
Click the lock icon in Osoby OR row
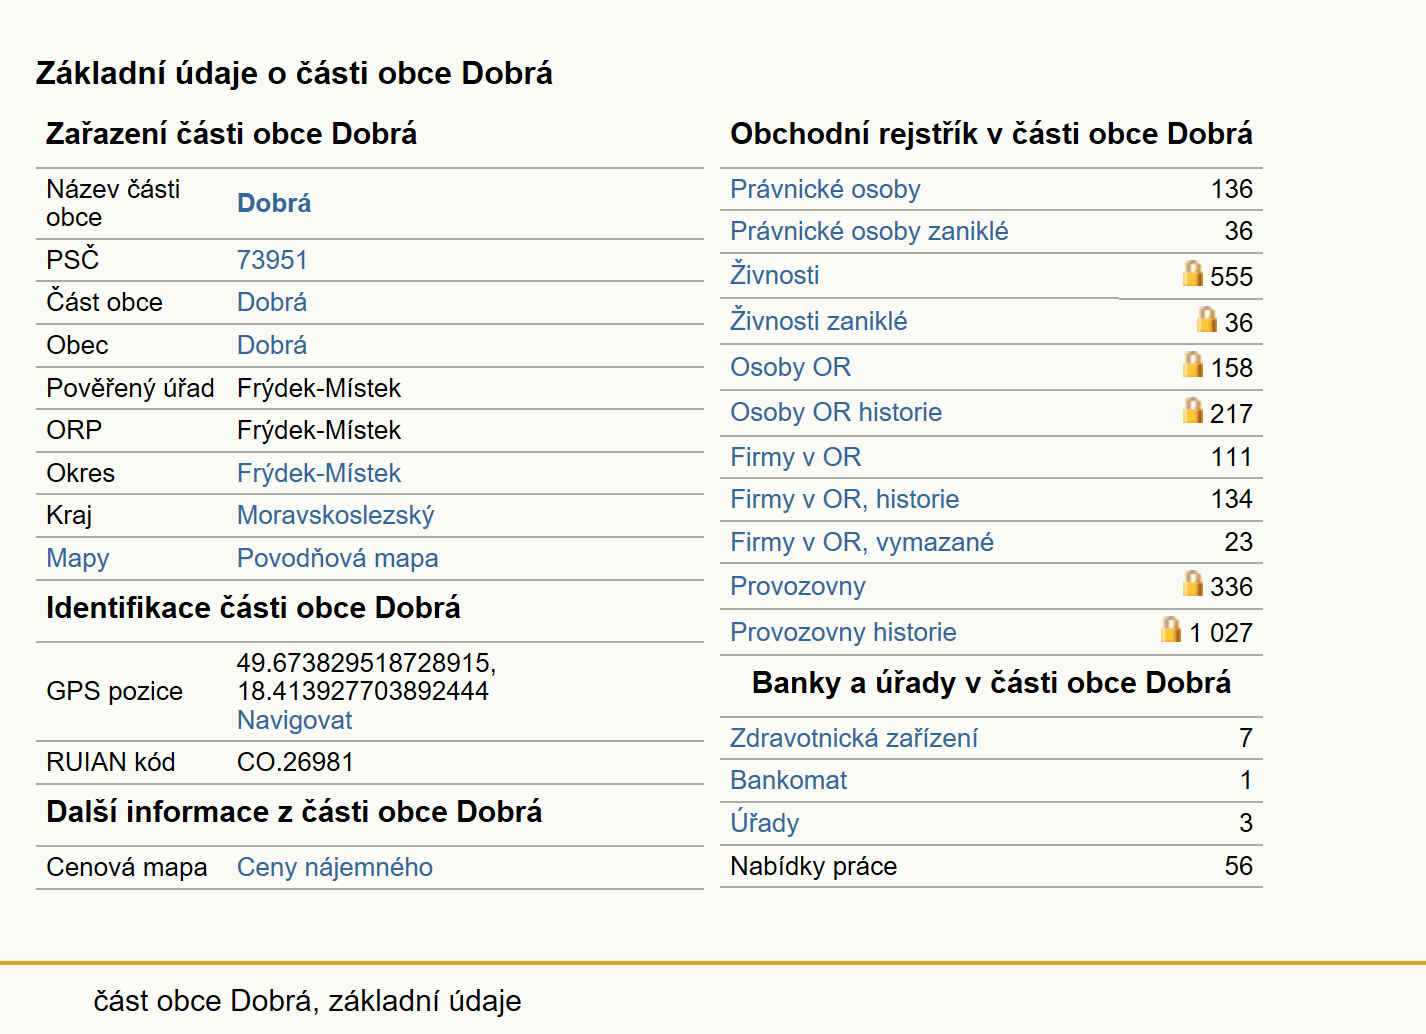point(1193,364)
